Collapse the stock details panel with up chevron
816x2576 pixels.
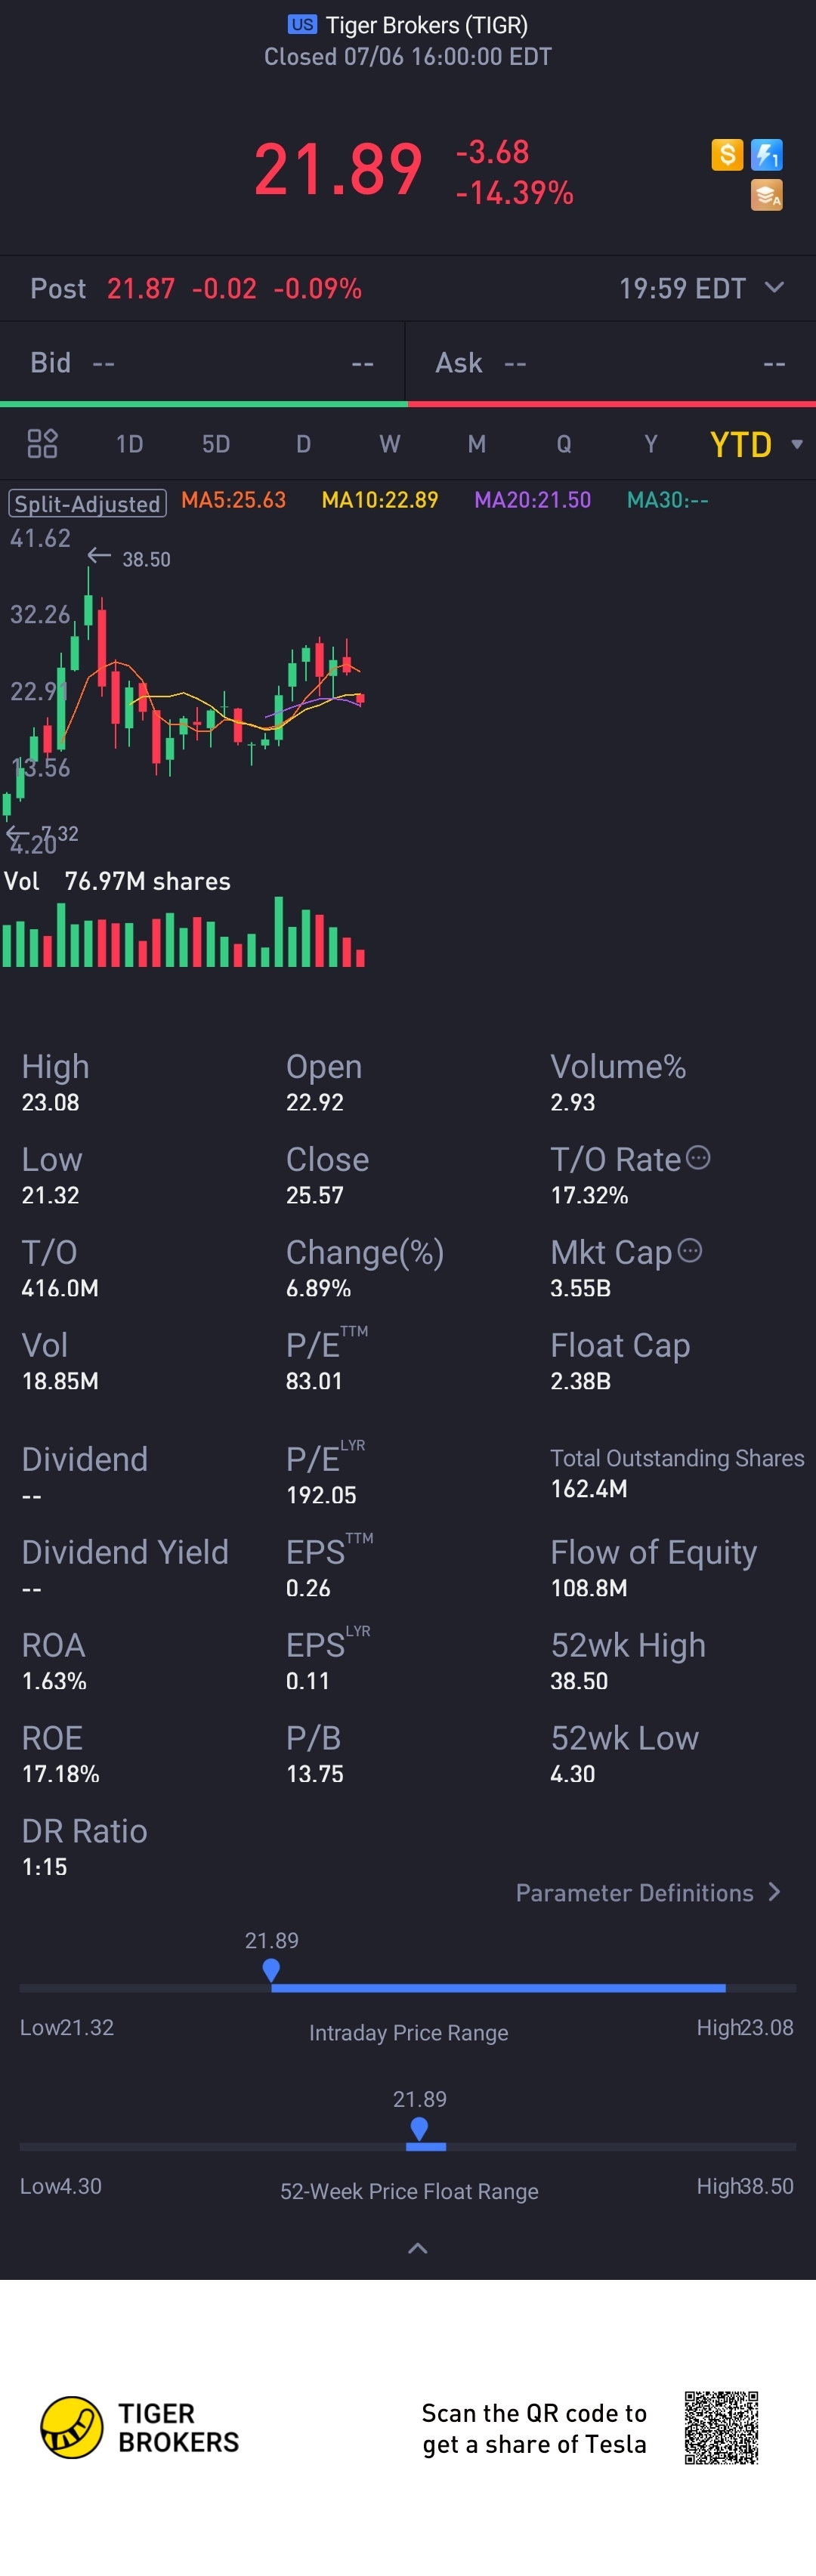click(x=418, y=2248)
